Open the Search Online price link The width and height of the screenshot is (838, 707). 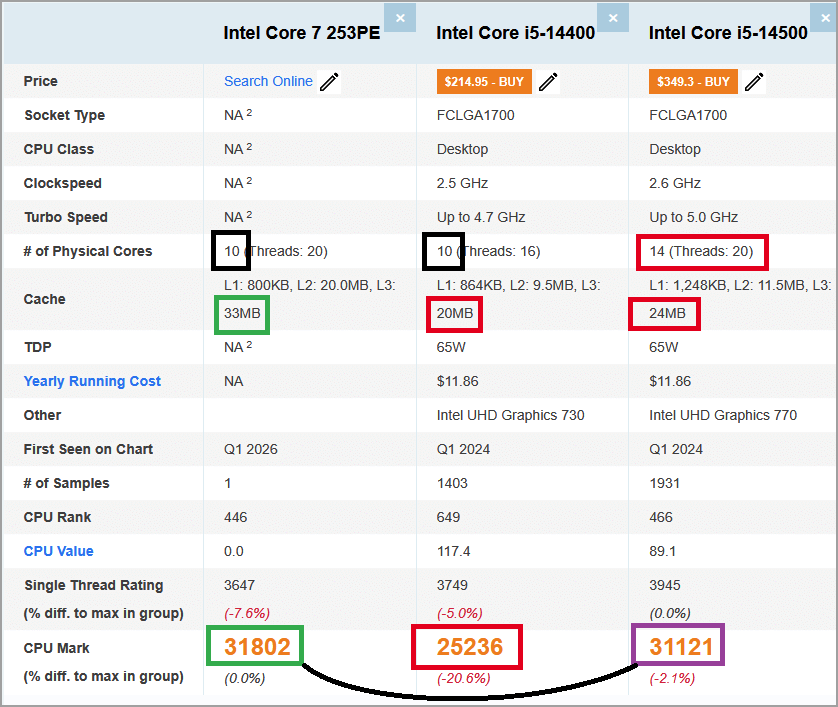pos(268,81)
